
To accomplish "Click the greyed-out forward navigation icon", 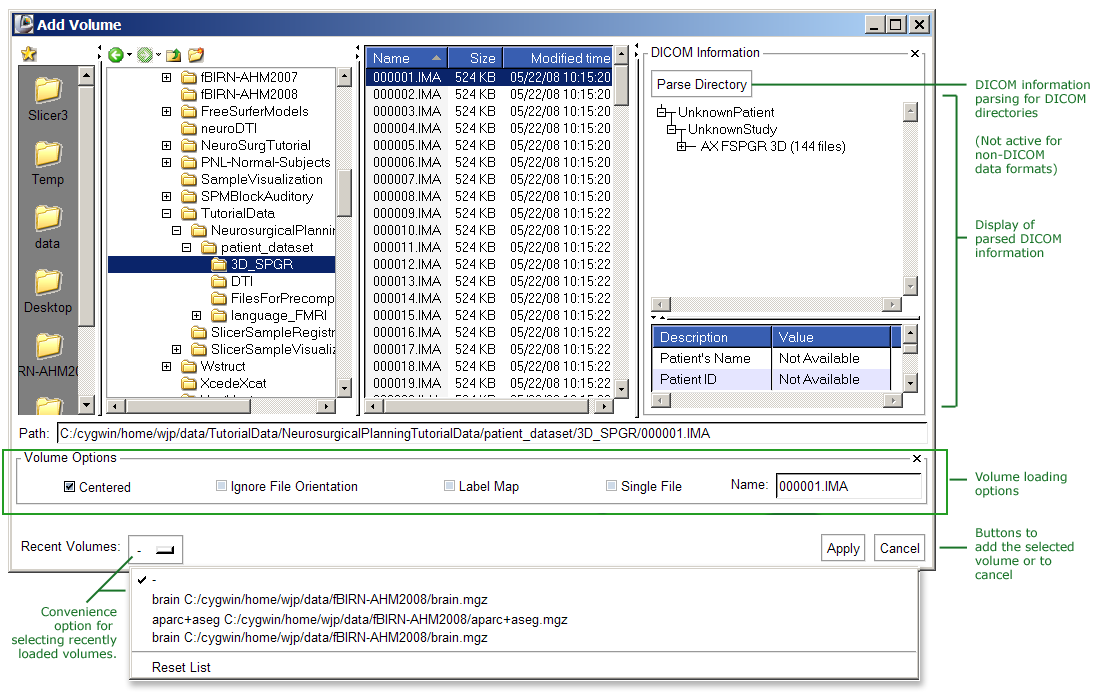I will pyautogui.click(x=145, y=55).
